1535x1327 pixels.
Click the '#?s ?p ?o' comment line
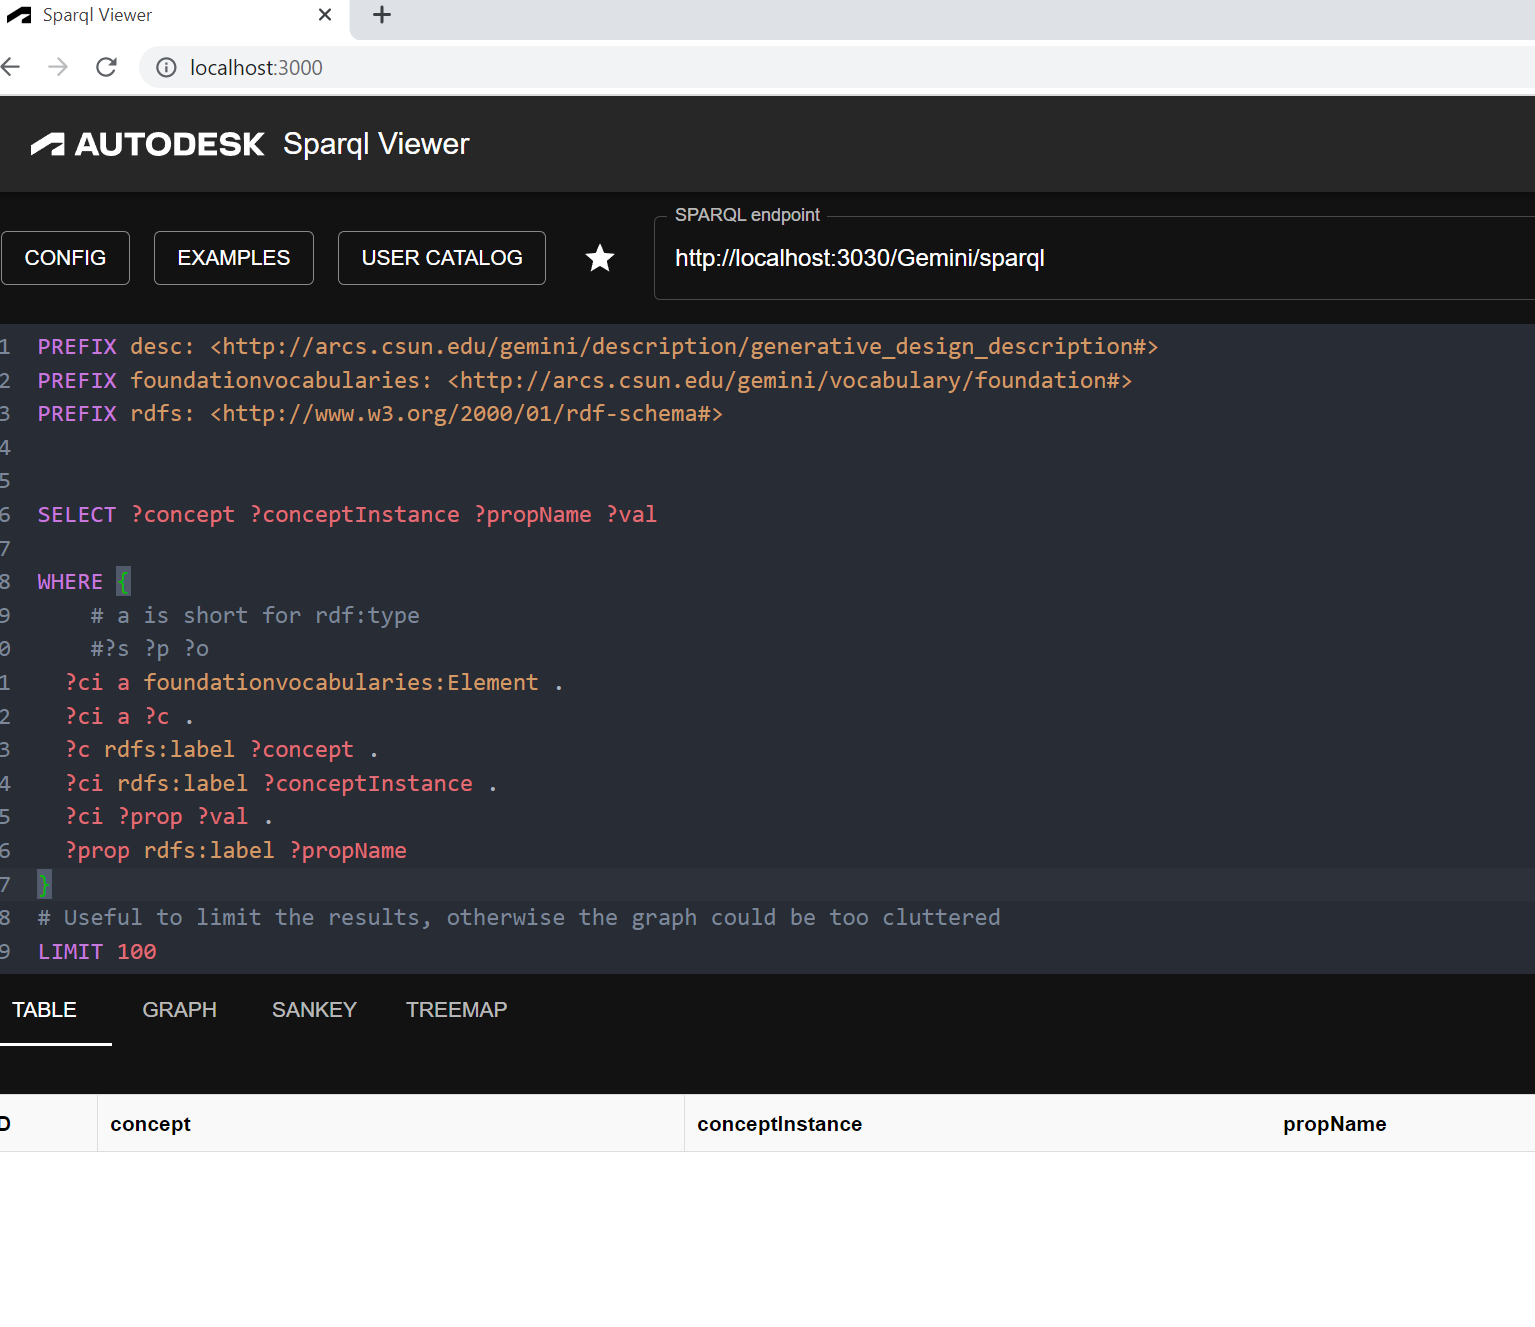(150, 649)
